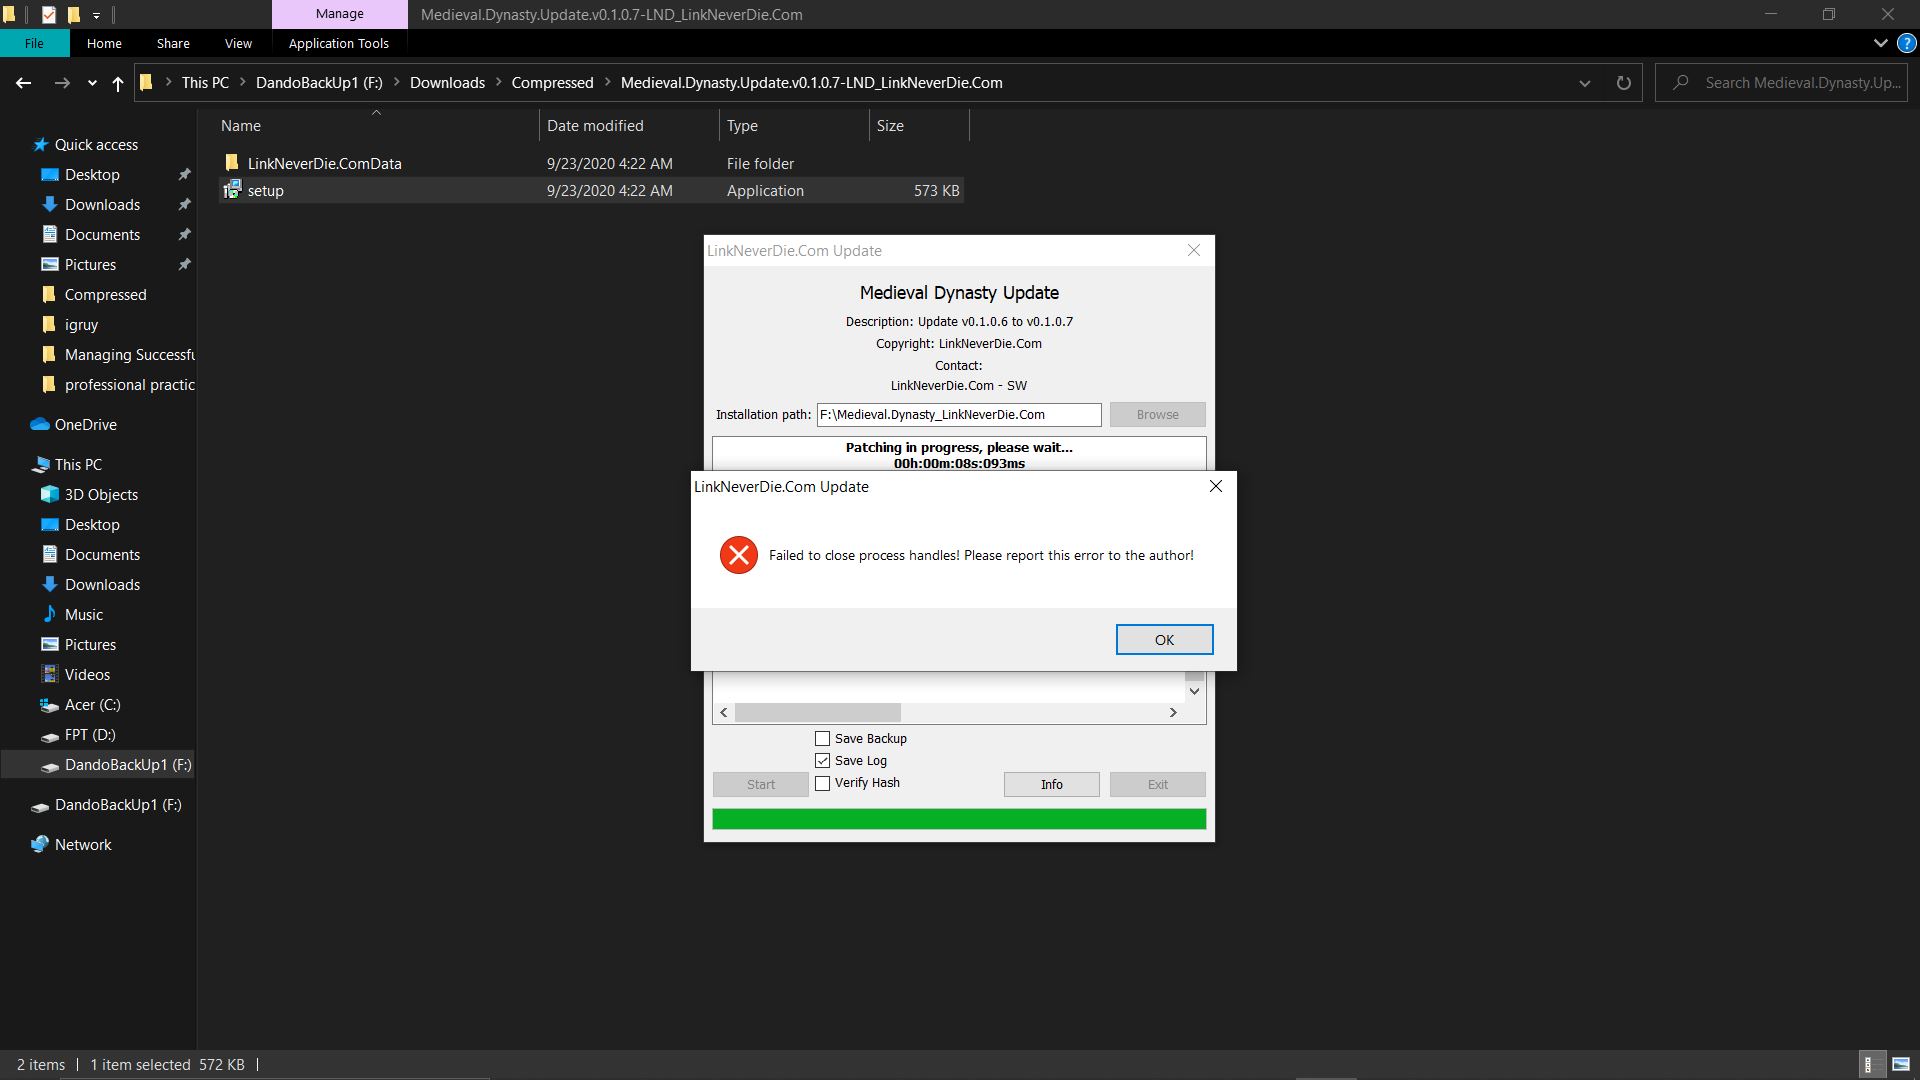Click Compressed in the address breadcrumb
Image resolution: width=1920 pixels, height=1080 pixels.
(x=552, y=83)
